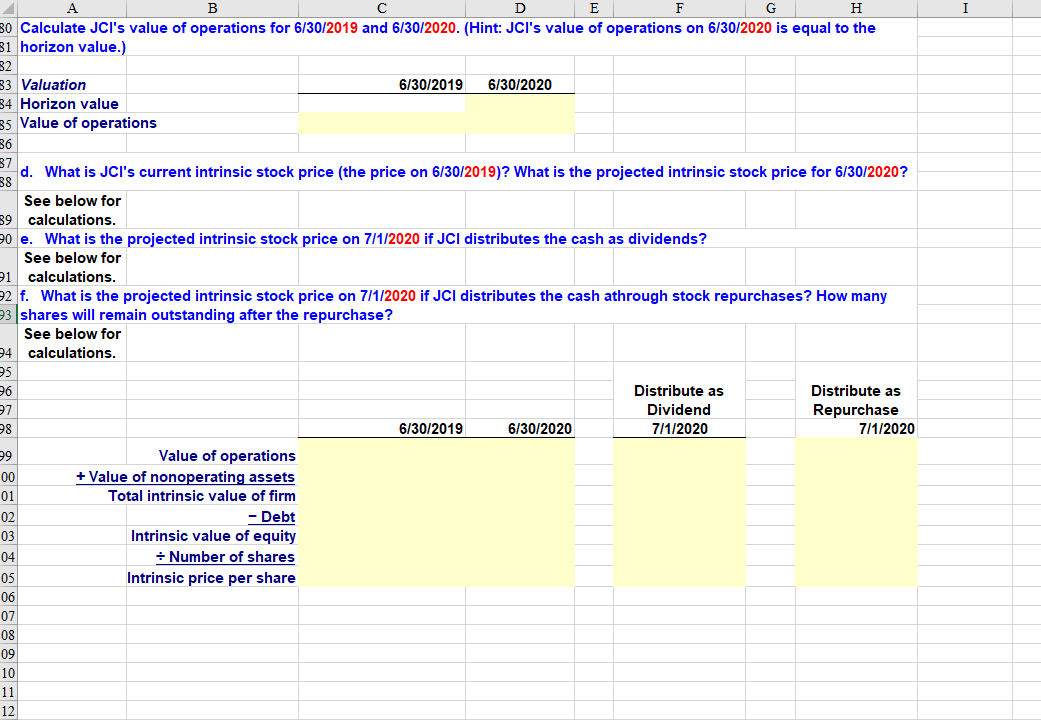Click the 'Total intrinsic value of firm' label
Screen dimensions: 1041x720
(x=202, y=495)
